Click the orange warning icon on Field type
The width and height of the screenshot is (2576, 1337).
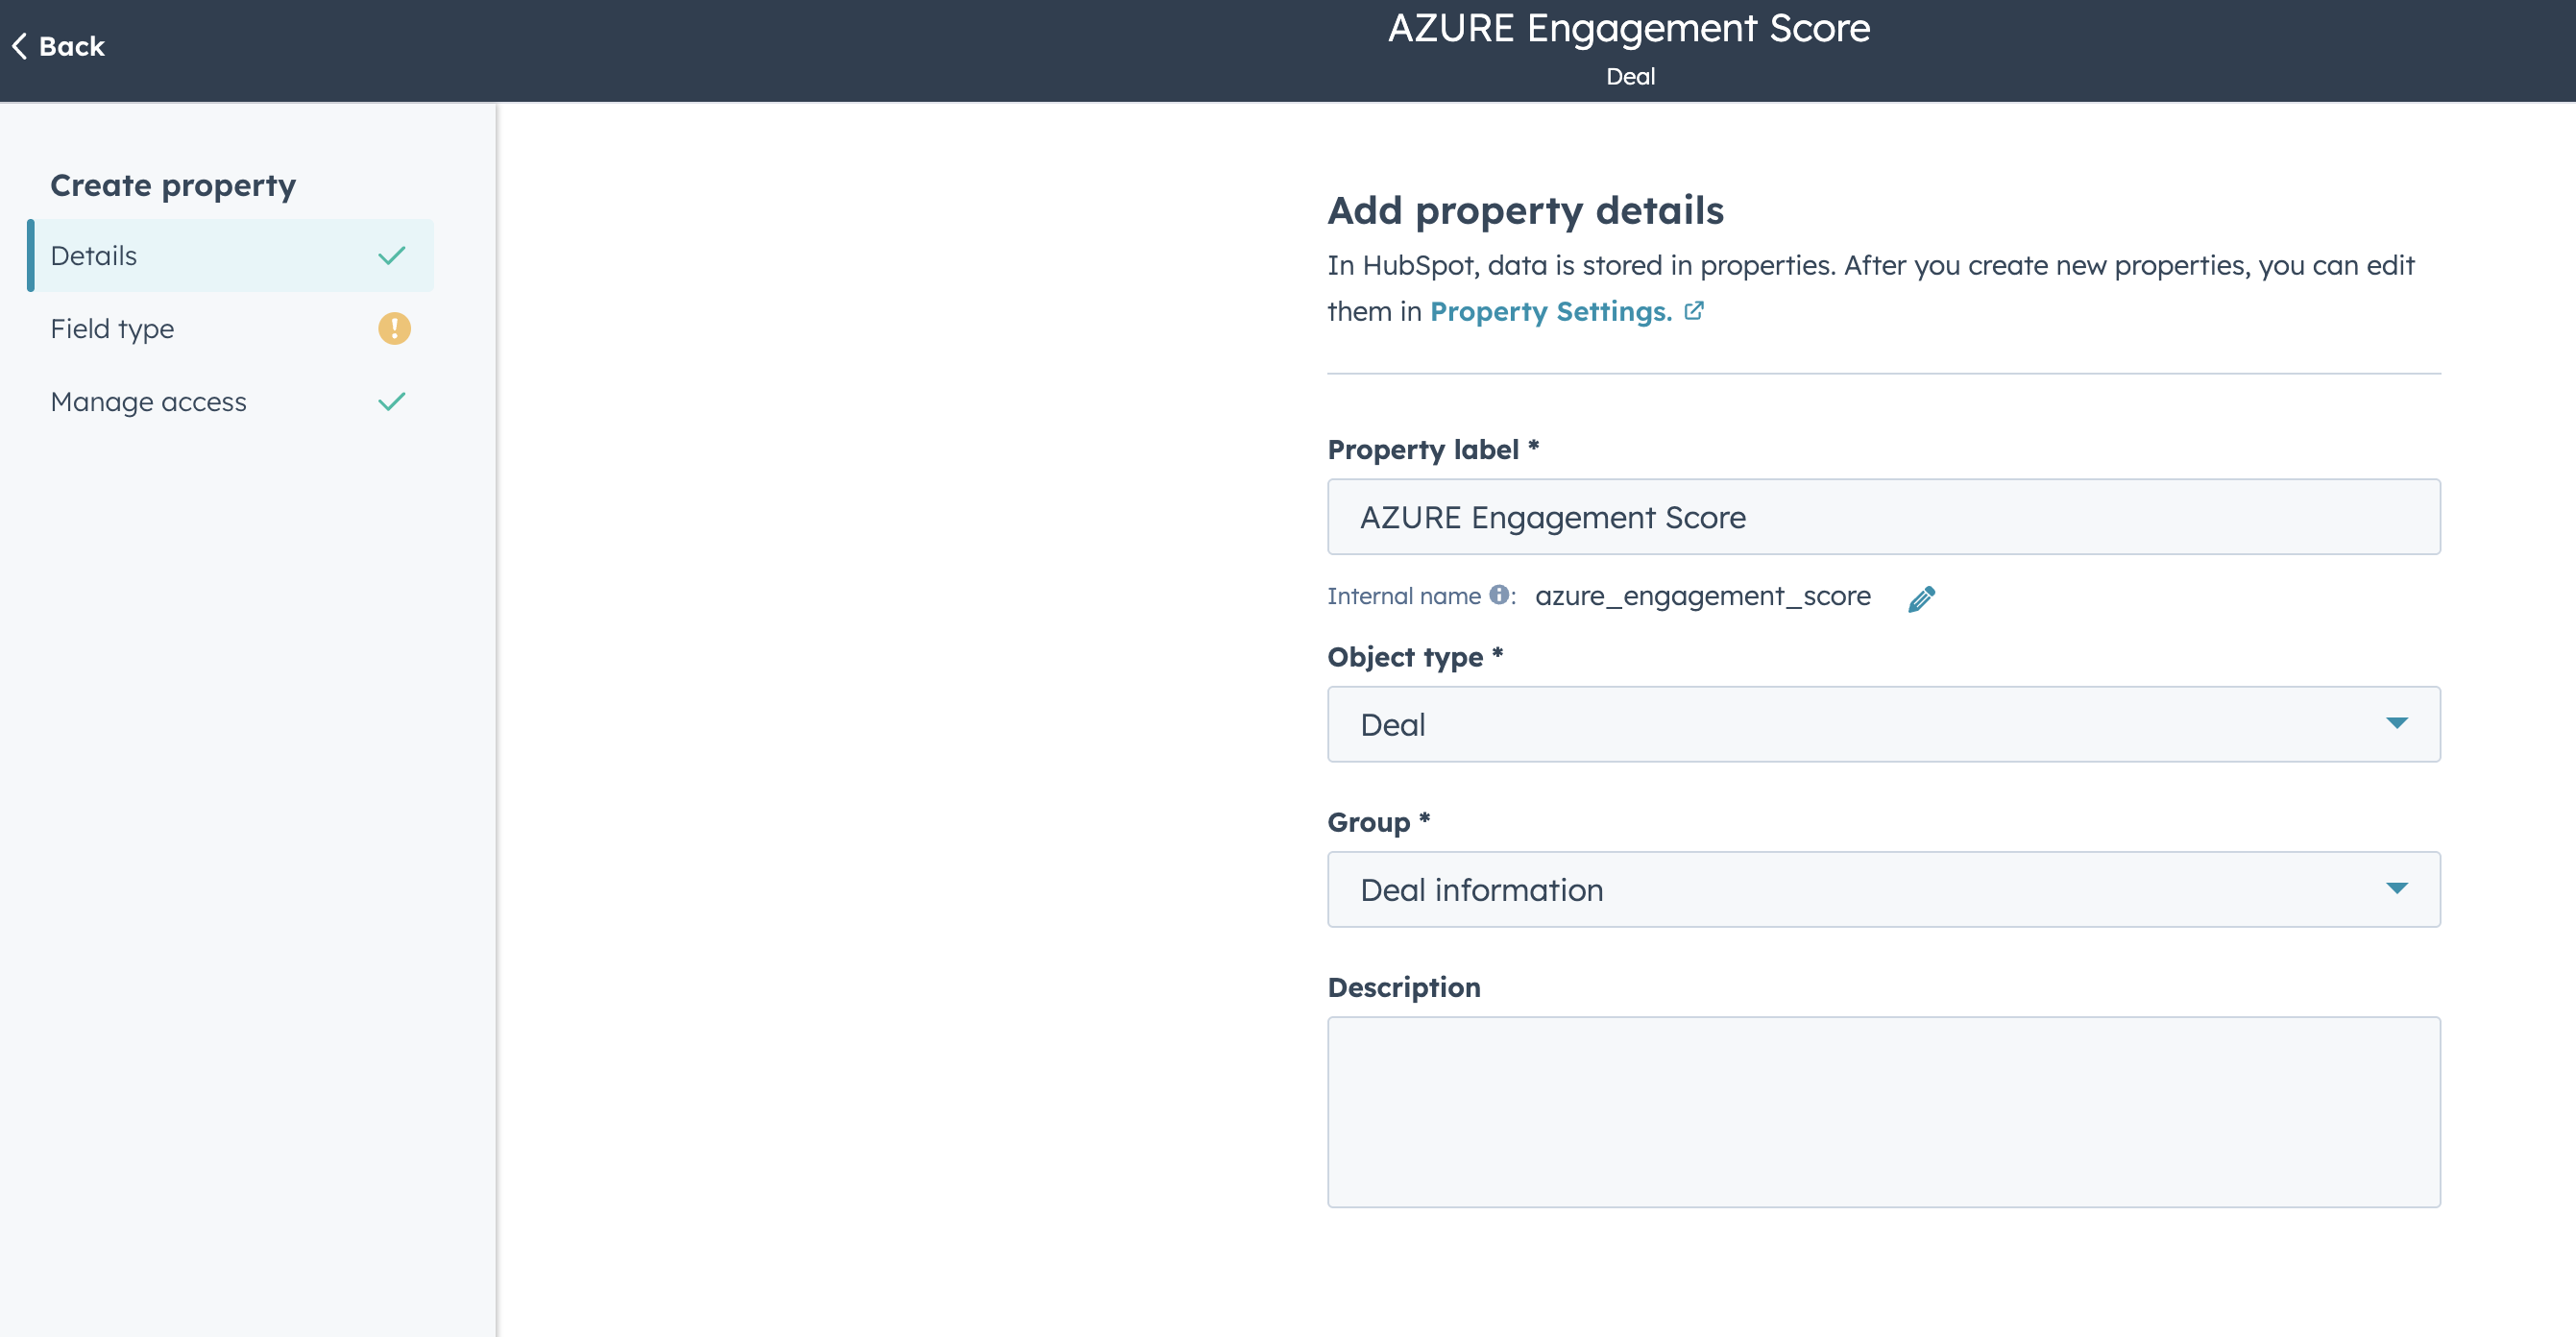click(394, 328)
